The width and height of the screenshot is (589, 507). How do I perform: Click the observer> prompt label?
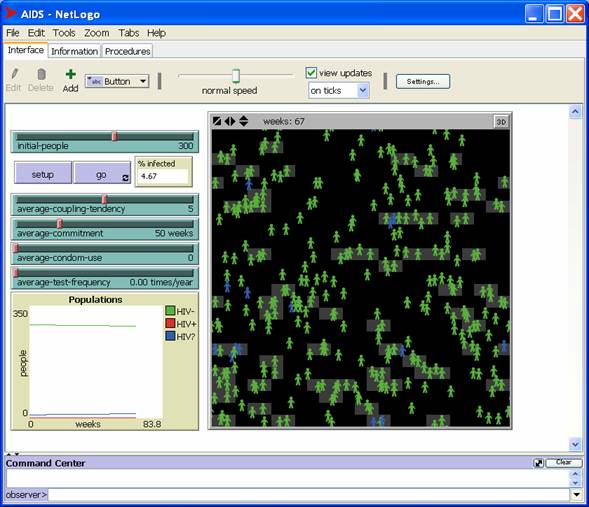pyautogui.click(x=26, y=495)
